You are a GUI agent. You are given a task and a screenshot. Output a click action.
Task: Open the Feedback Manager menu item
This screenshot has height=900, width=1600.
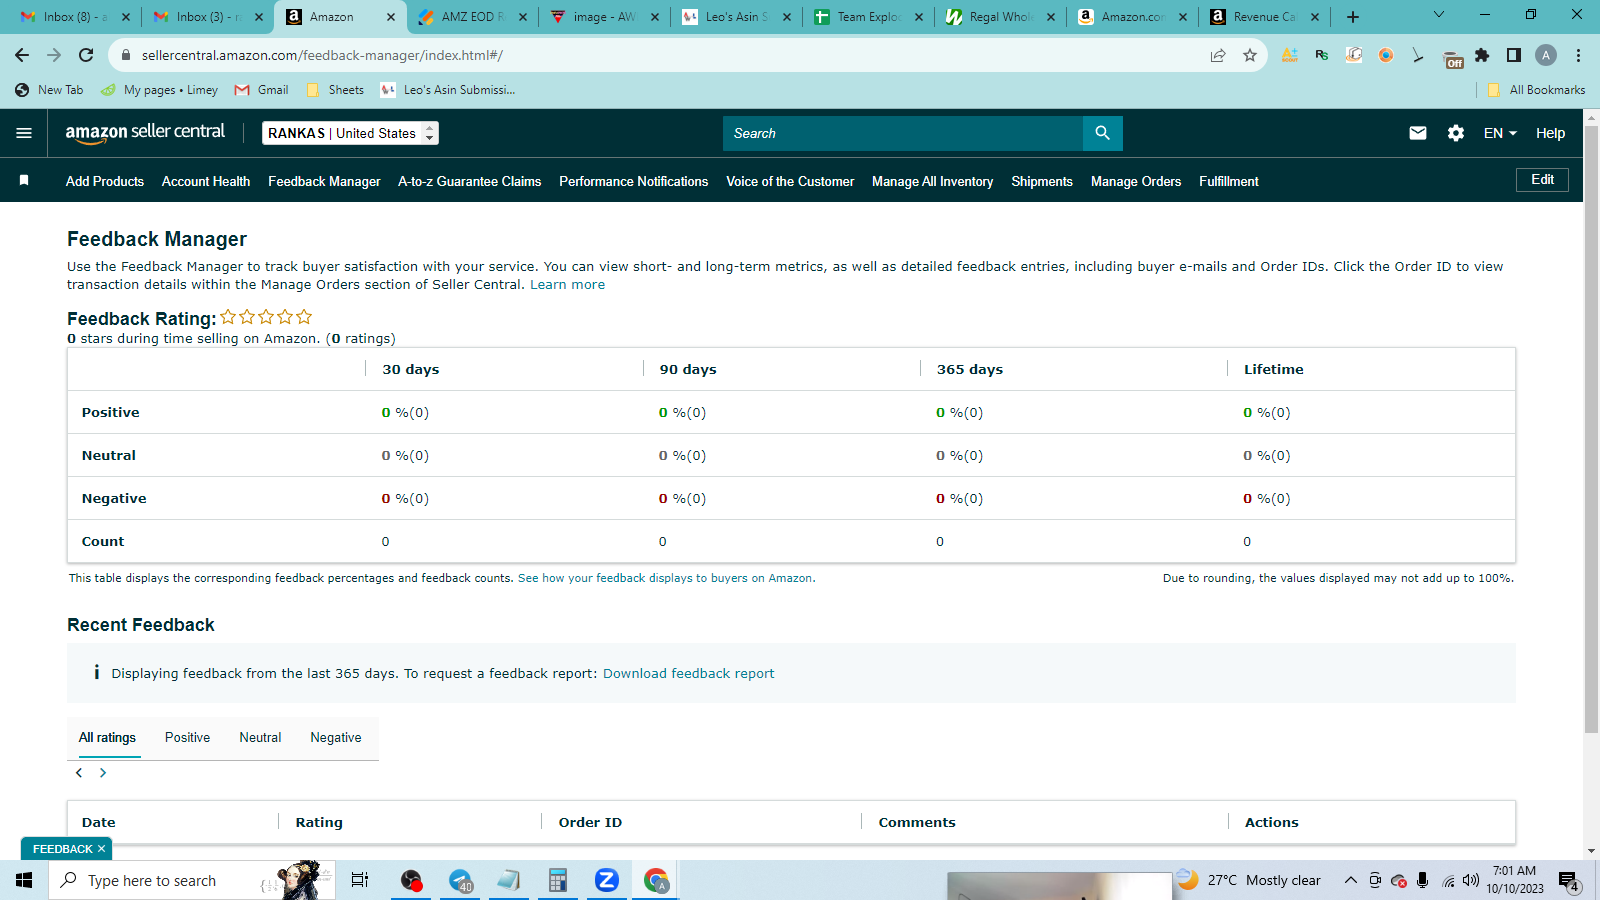pyautogui.click(x=324, y=181)
